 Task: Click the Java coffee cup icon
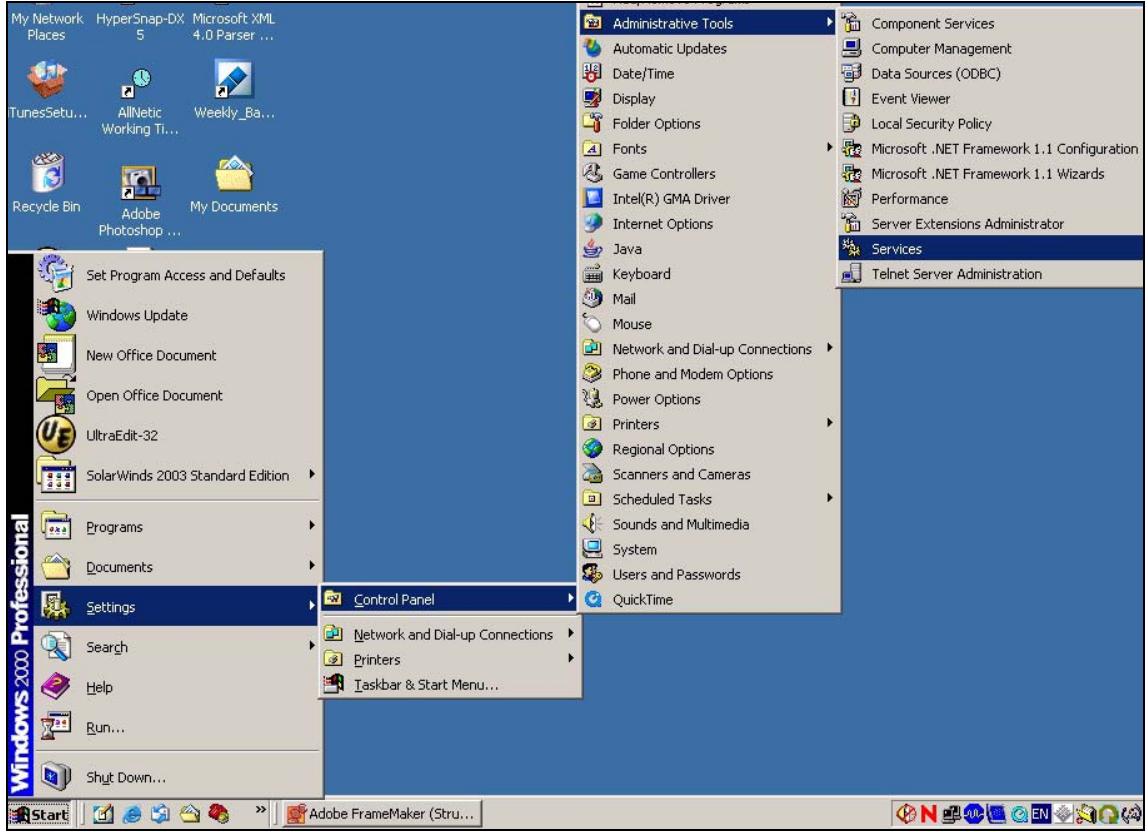[x=592, y=248]
